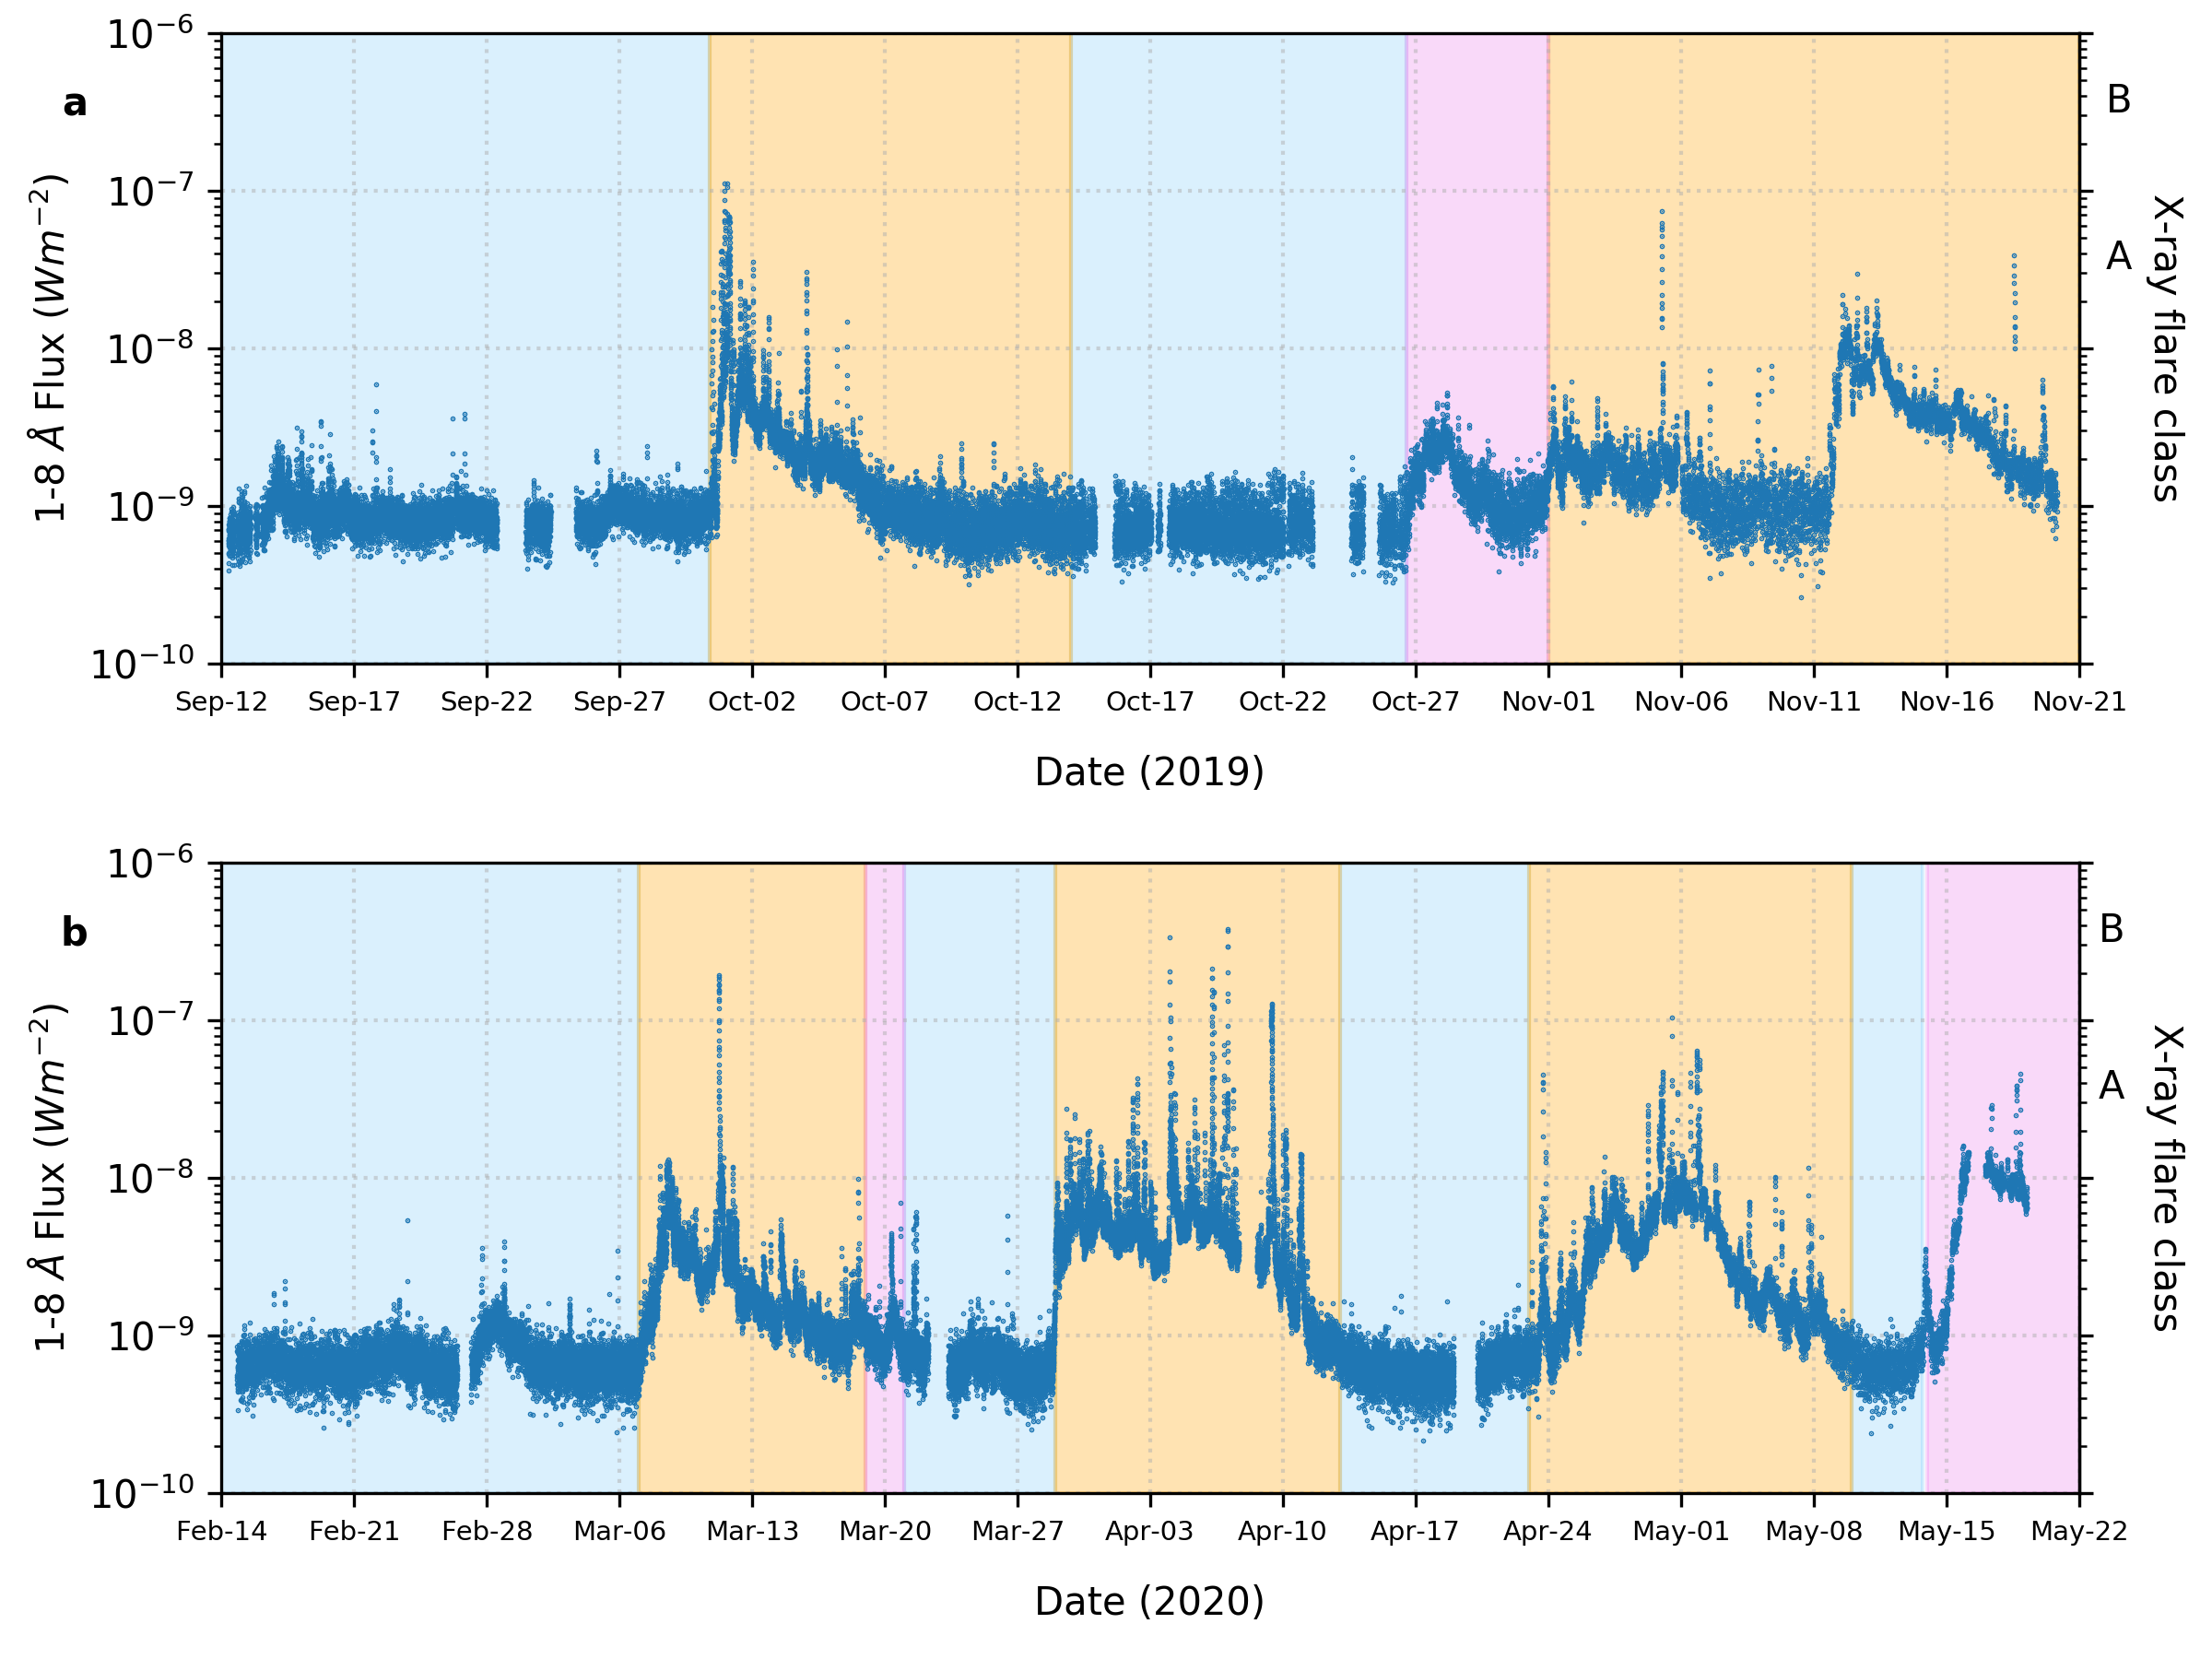Pick the 'Feb-14' tick label
2212x1659 pixels.
(x=222, y=1532)
